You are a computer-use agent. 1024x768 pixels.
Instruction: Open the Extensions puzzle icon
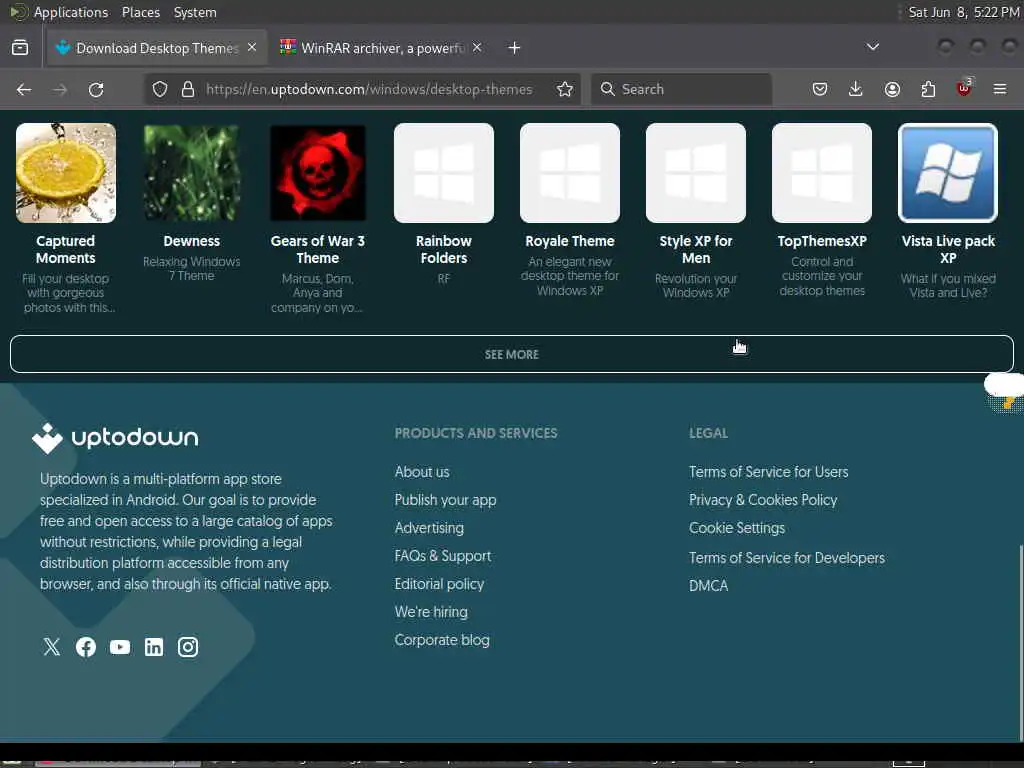tap(928, 89)
